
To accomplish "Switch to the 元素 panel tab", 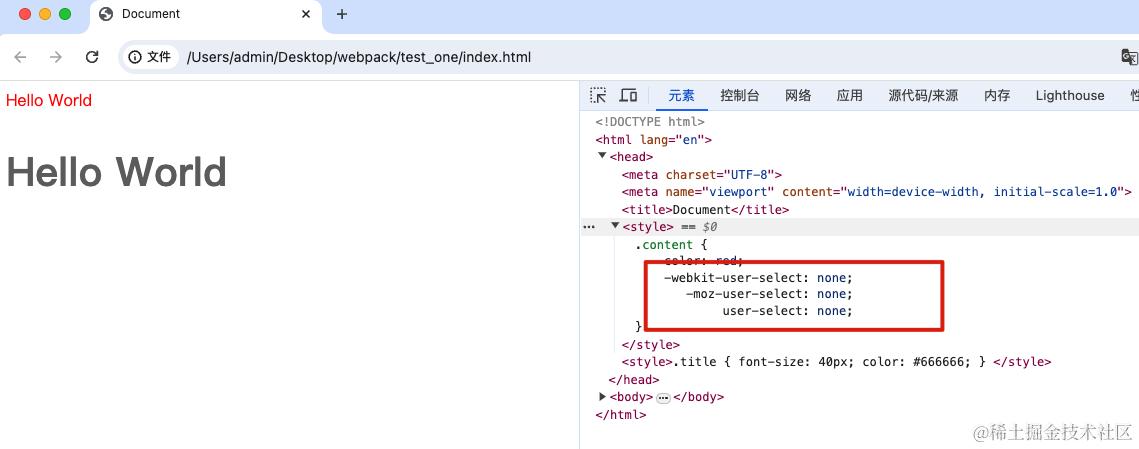I will pyautogui.click(x=681, y=96).
